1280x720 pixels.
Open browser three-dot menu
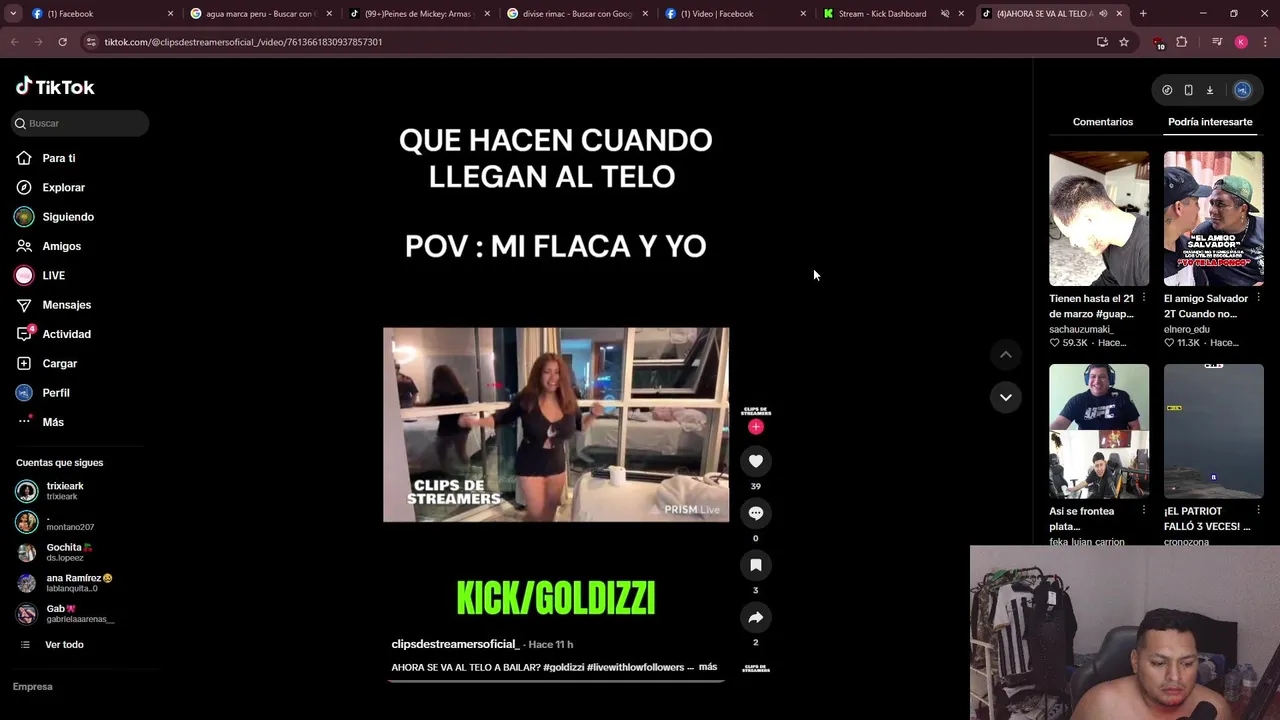1265,42
